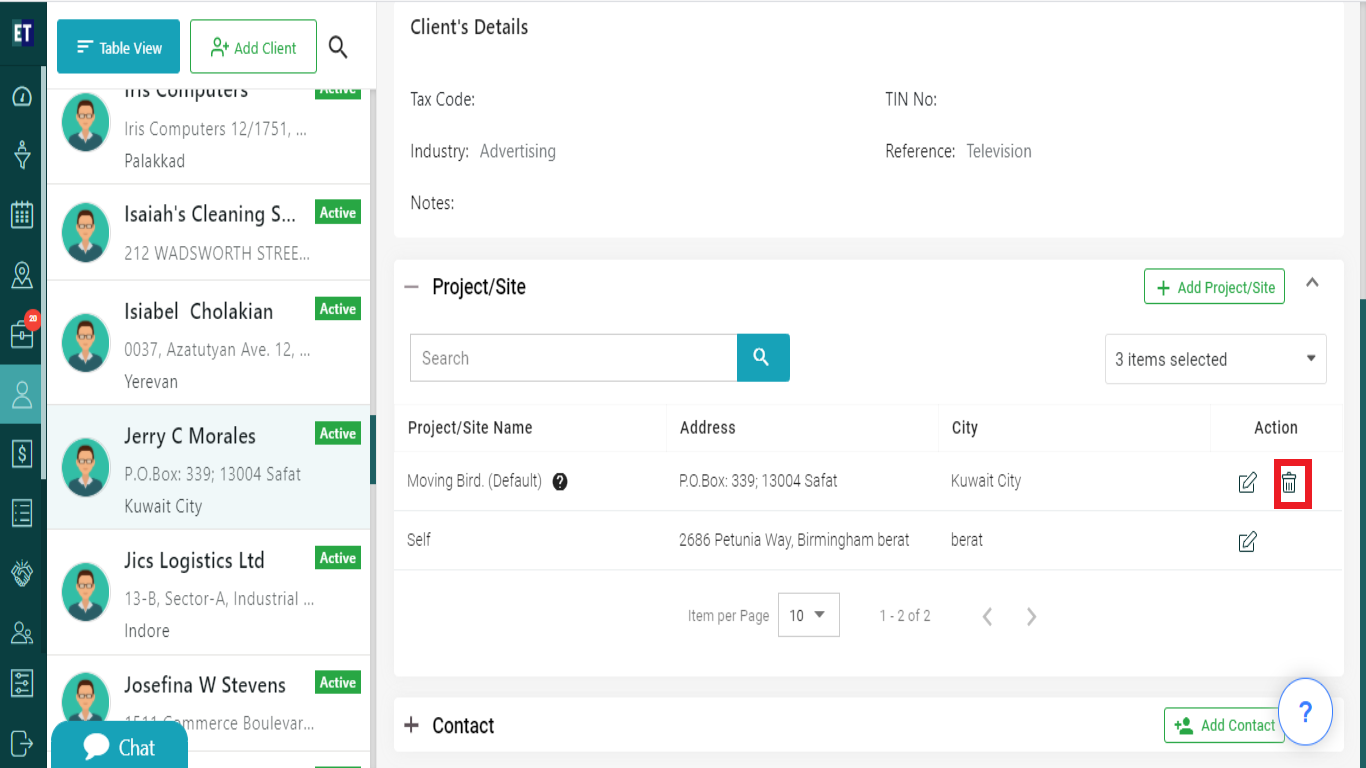Screen dimensions: 1366x768
Task: Click the Kuwait City cell in project table
Action: [986, 481]
